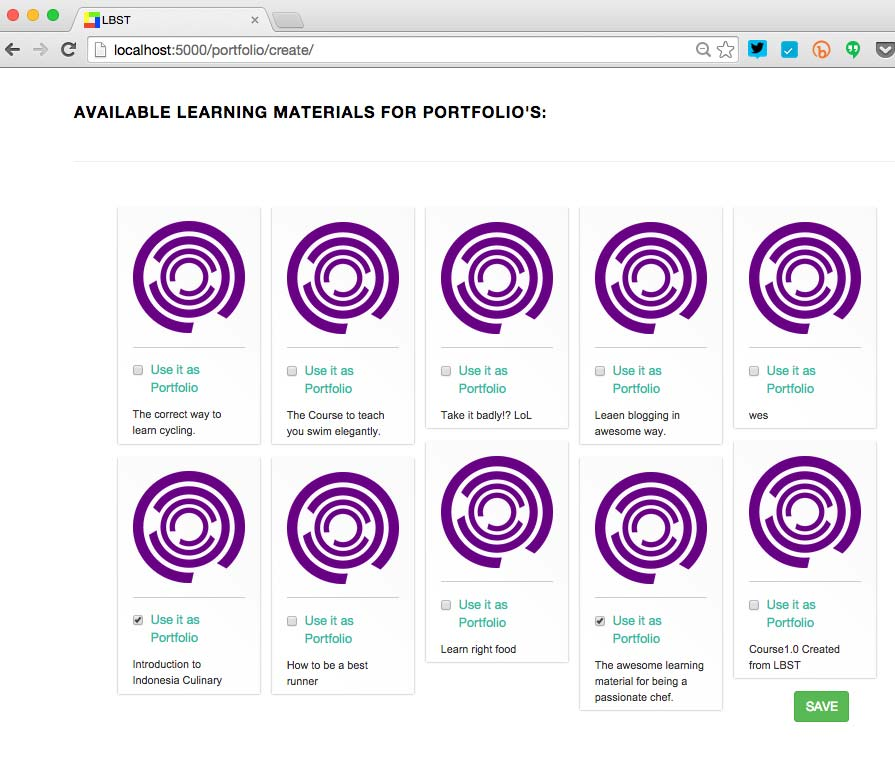This screenshot has width=895, height=764.
Task: Click the text 'The correct way to learn cycling.'
Action: [x=177, y=423]
